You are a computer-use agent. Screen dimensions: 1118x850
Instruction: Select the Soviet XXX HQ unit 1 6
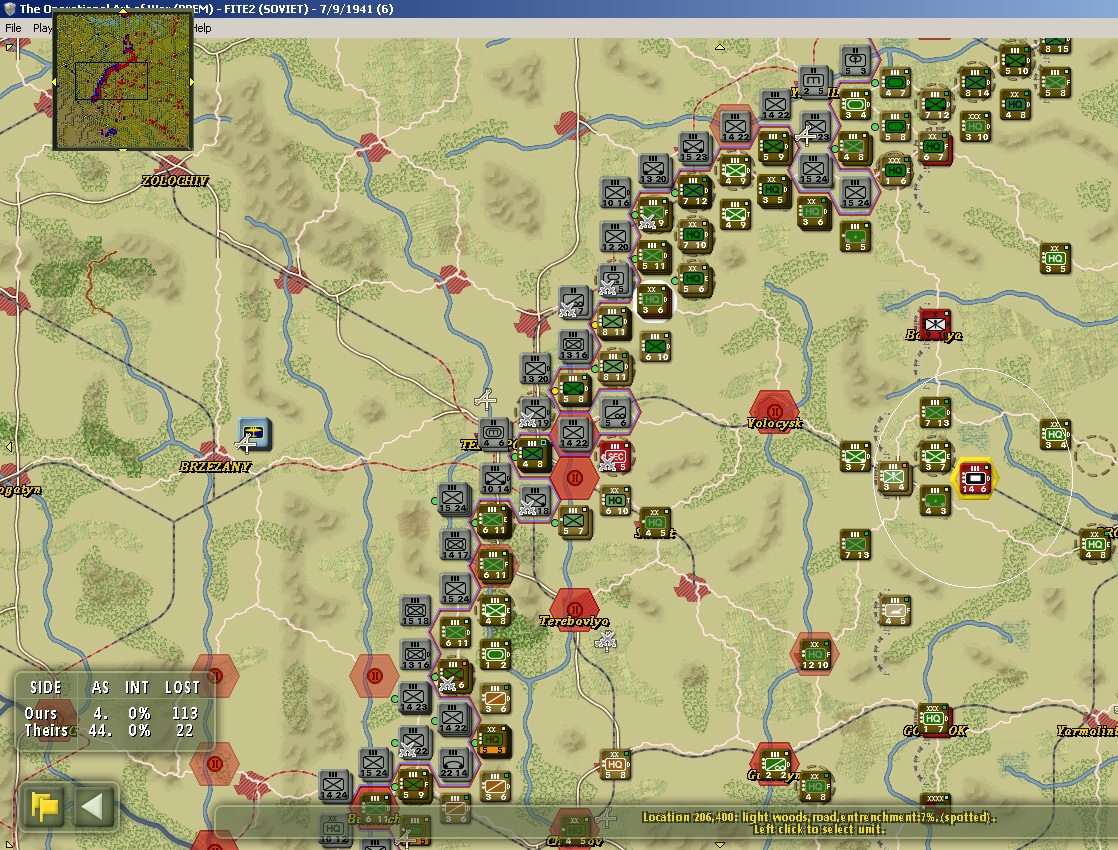click(x=895, y=171)
